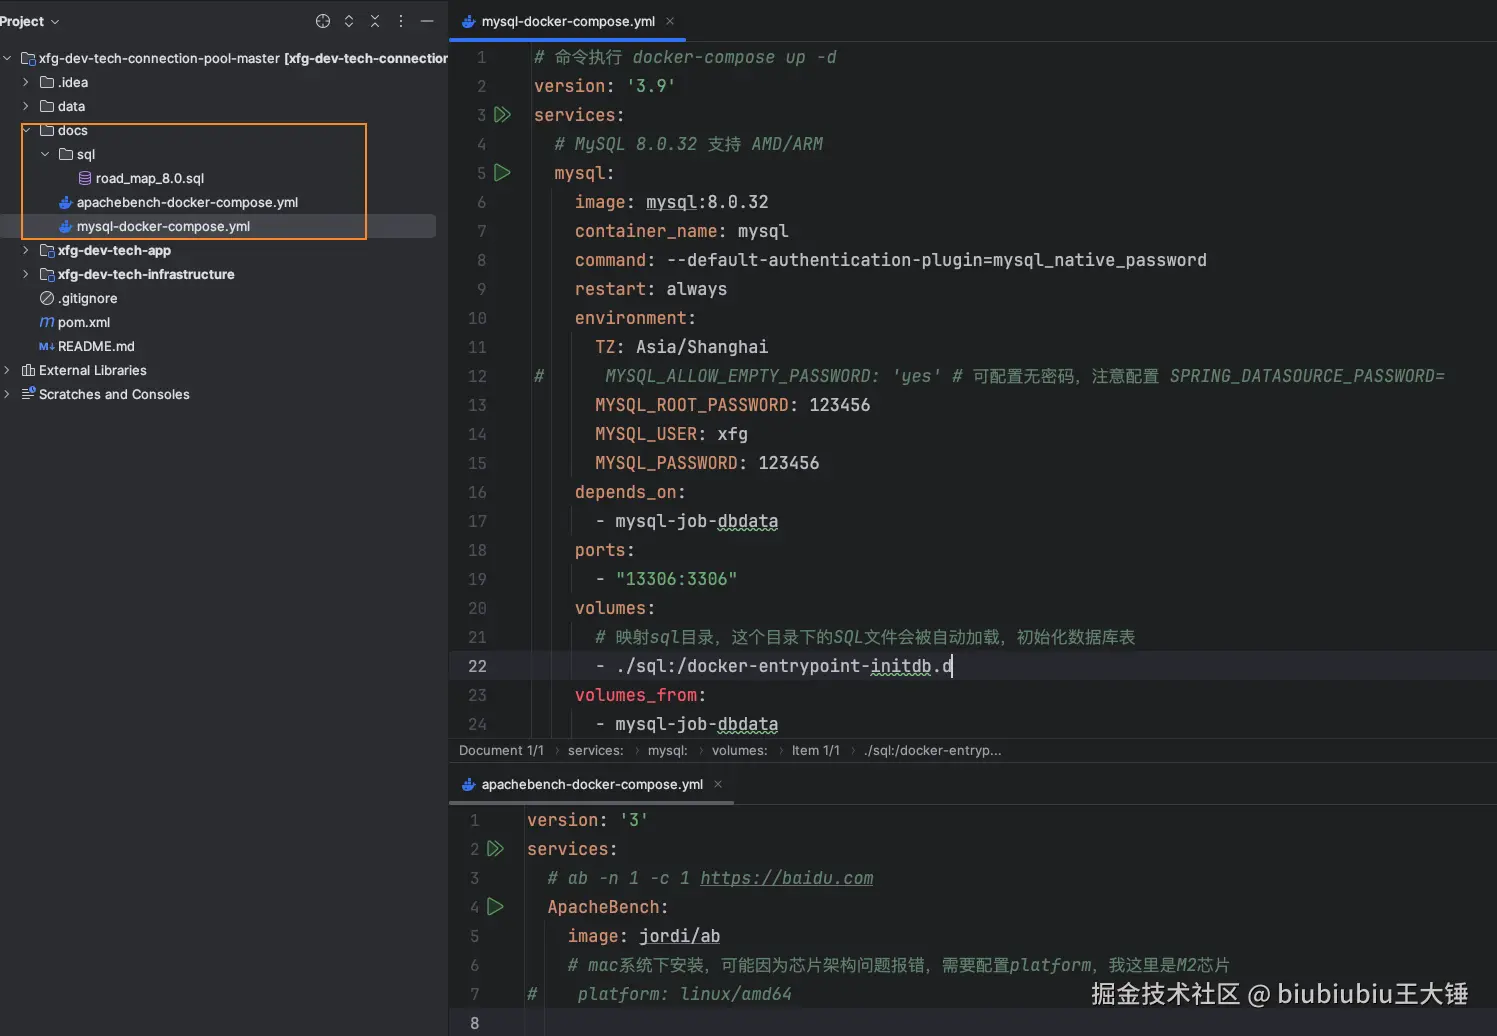Click the markdown icon beside README.md

tap(47, 346)
